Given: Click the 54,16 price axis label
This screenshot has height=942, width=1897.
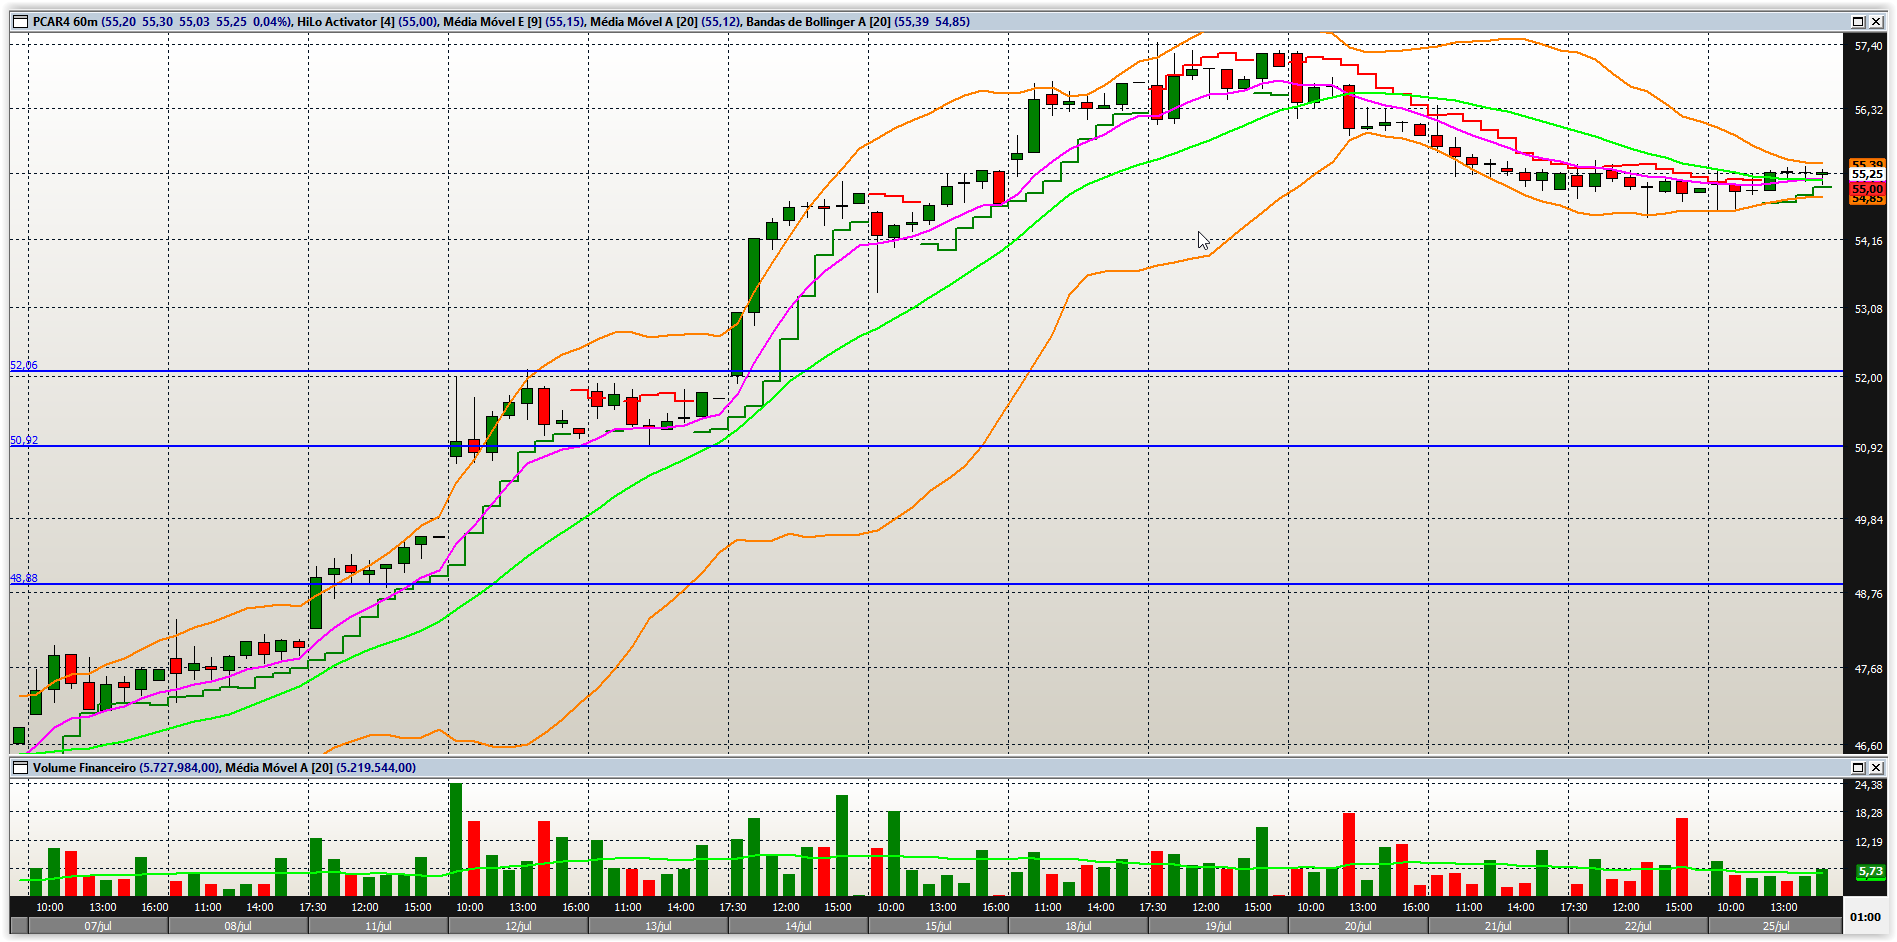Looking at the screenshot, I should click(1868, 241).
